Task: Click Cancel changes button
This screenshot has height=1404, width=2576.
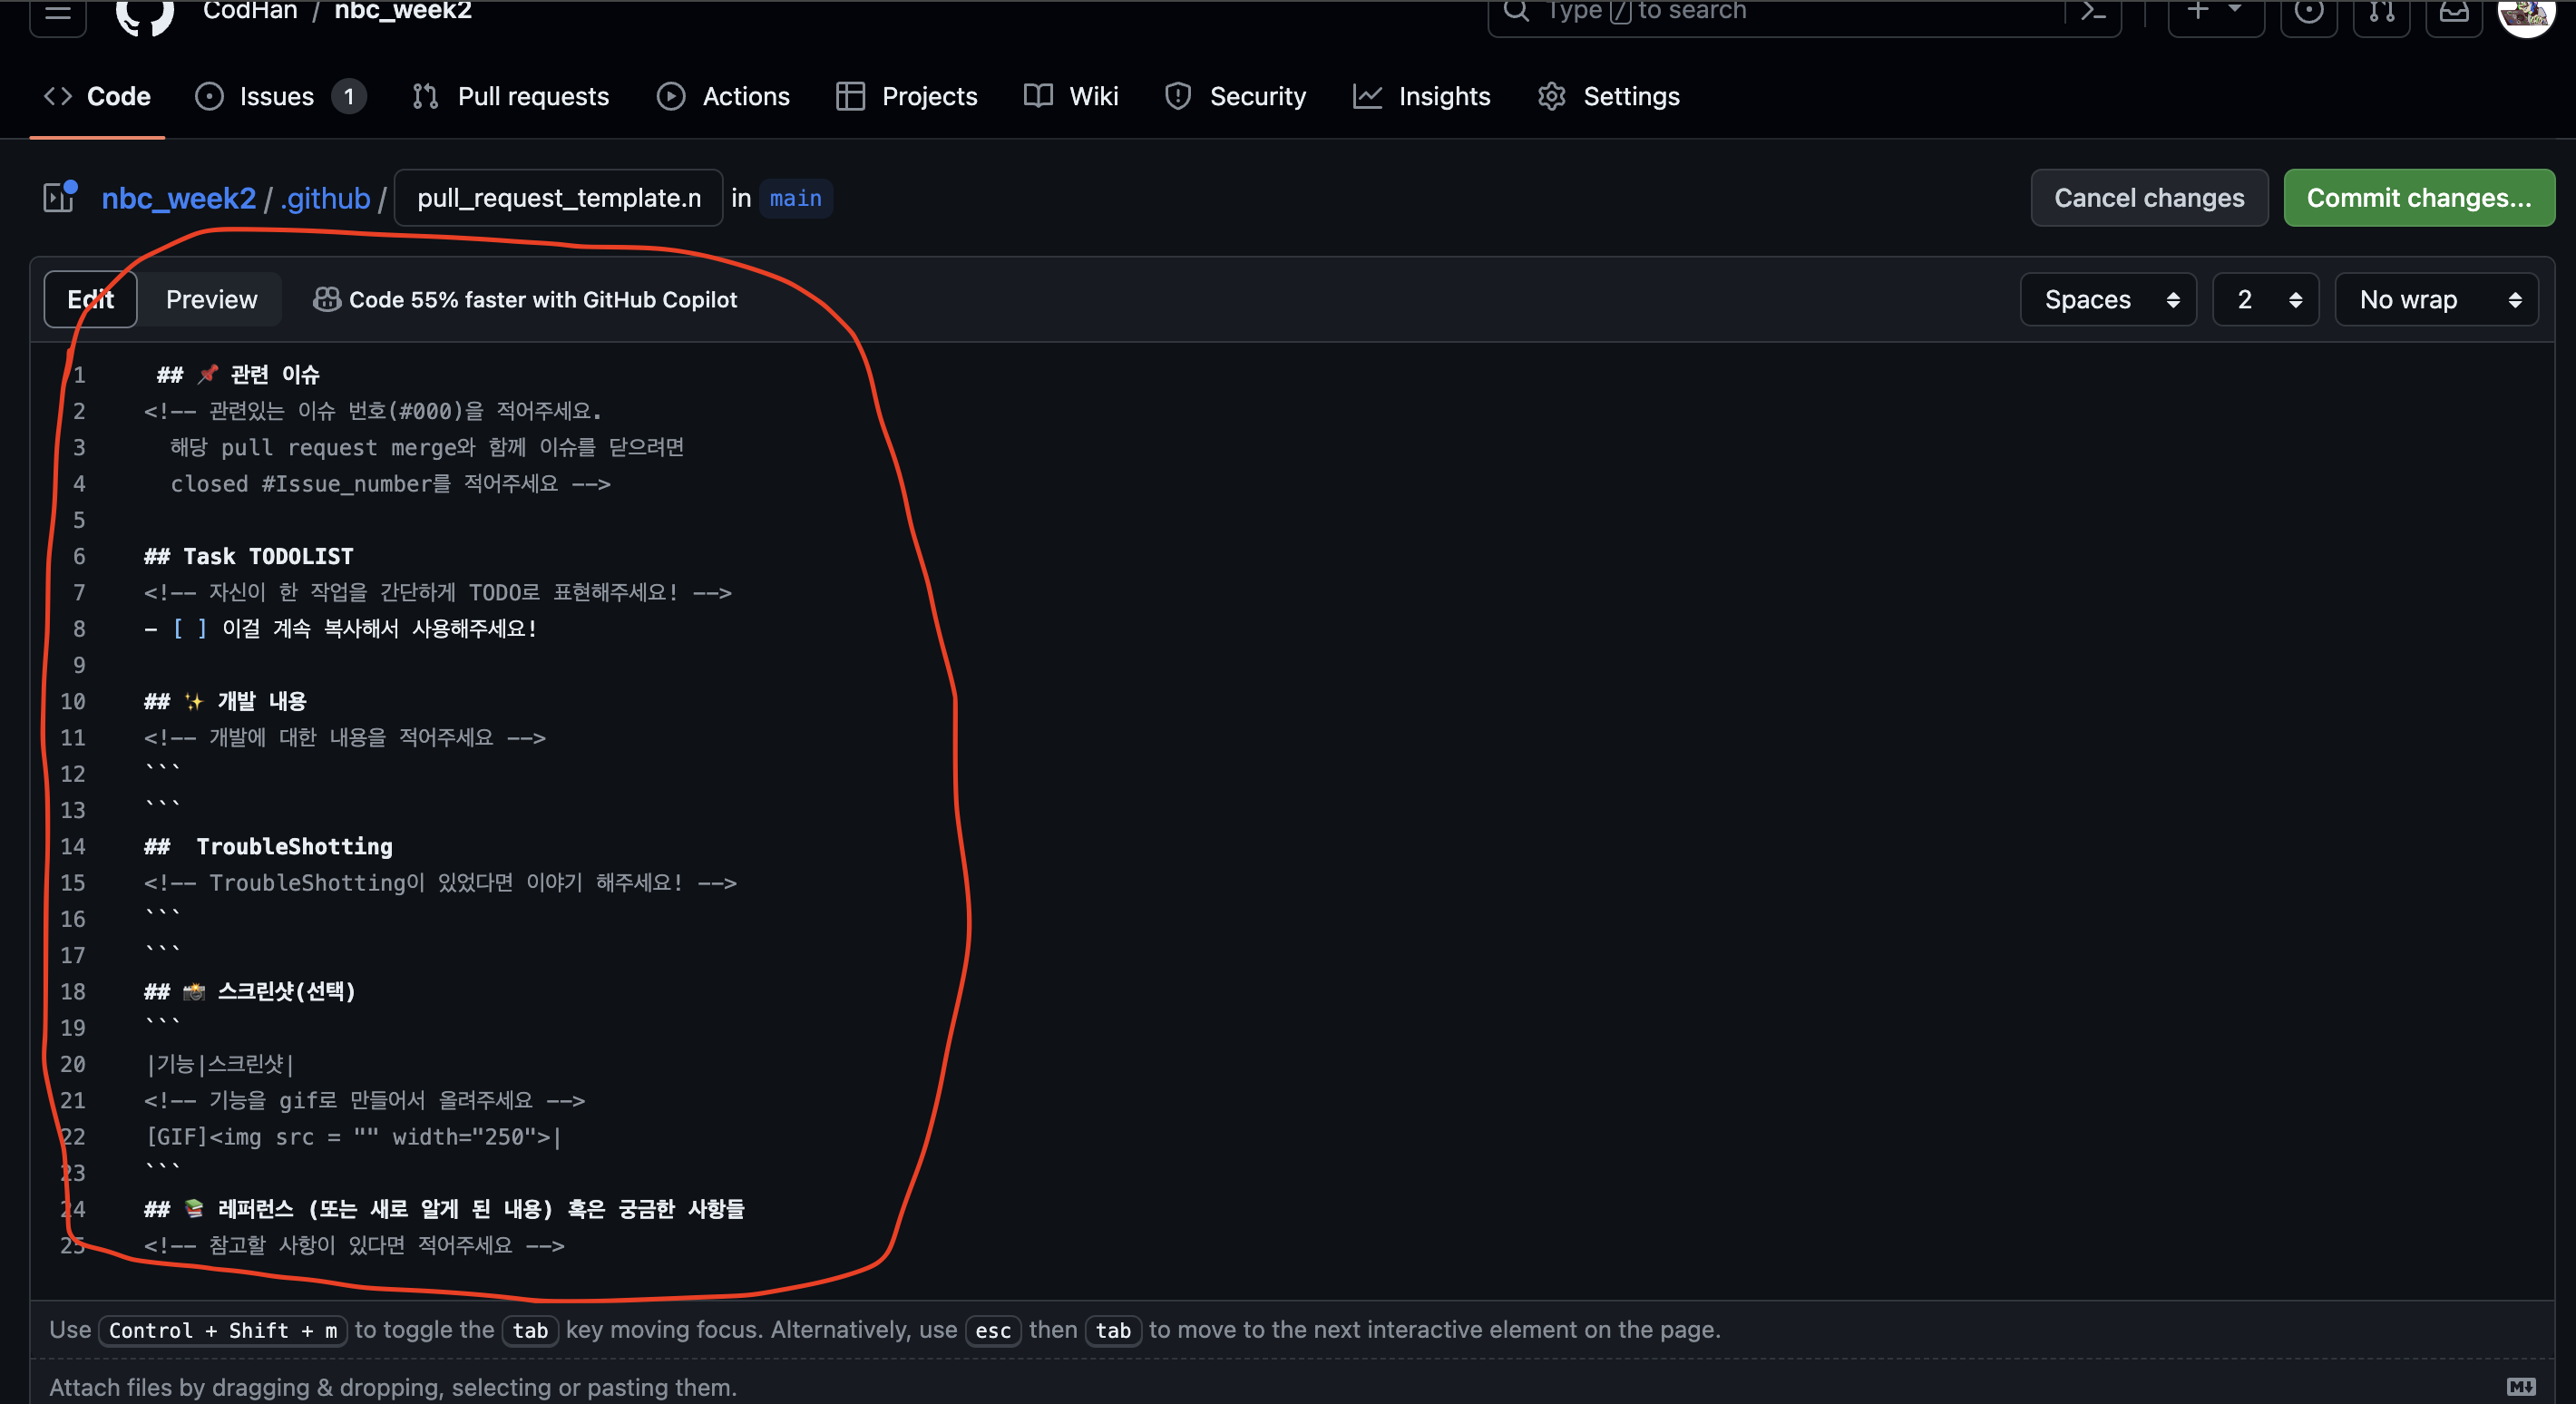Action: pos(2148,198)
